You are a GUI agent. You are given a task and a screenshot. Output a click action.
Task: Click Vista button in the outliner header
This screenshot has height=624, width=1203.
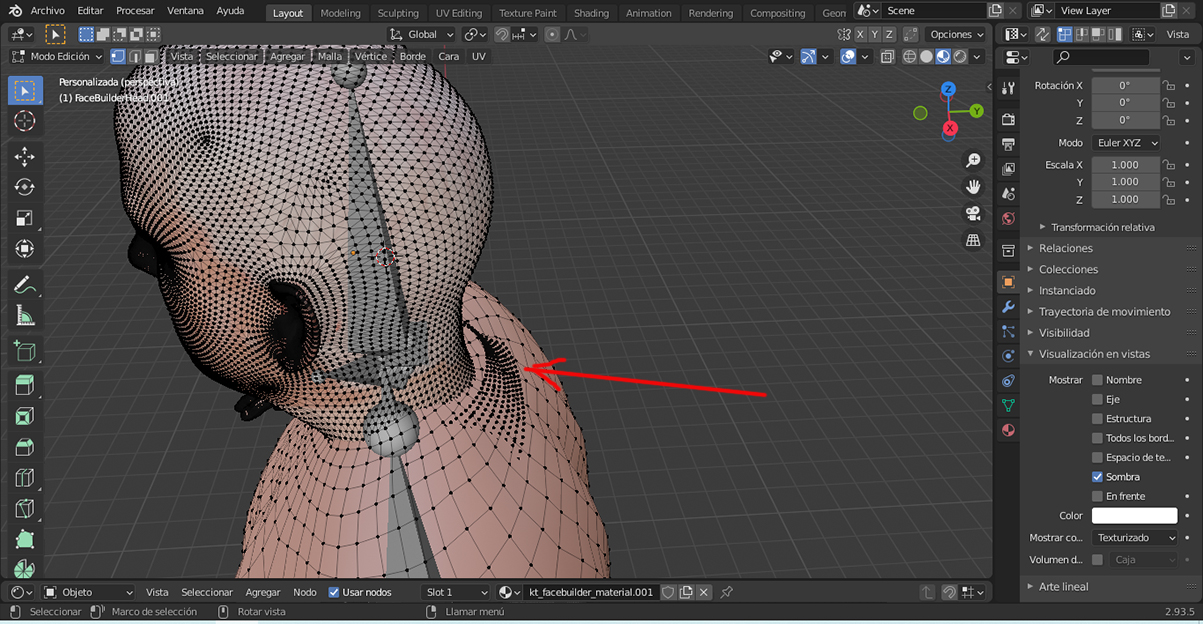pos(1178,34)
